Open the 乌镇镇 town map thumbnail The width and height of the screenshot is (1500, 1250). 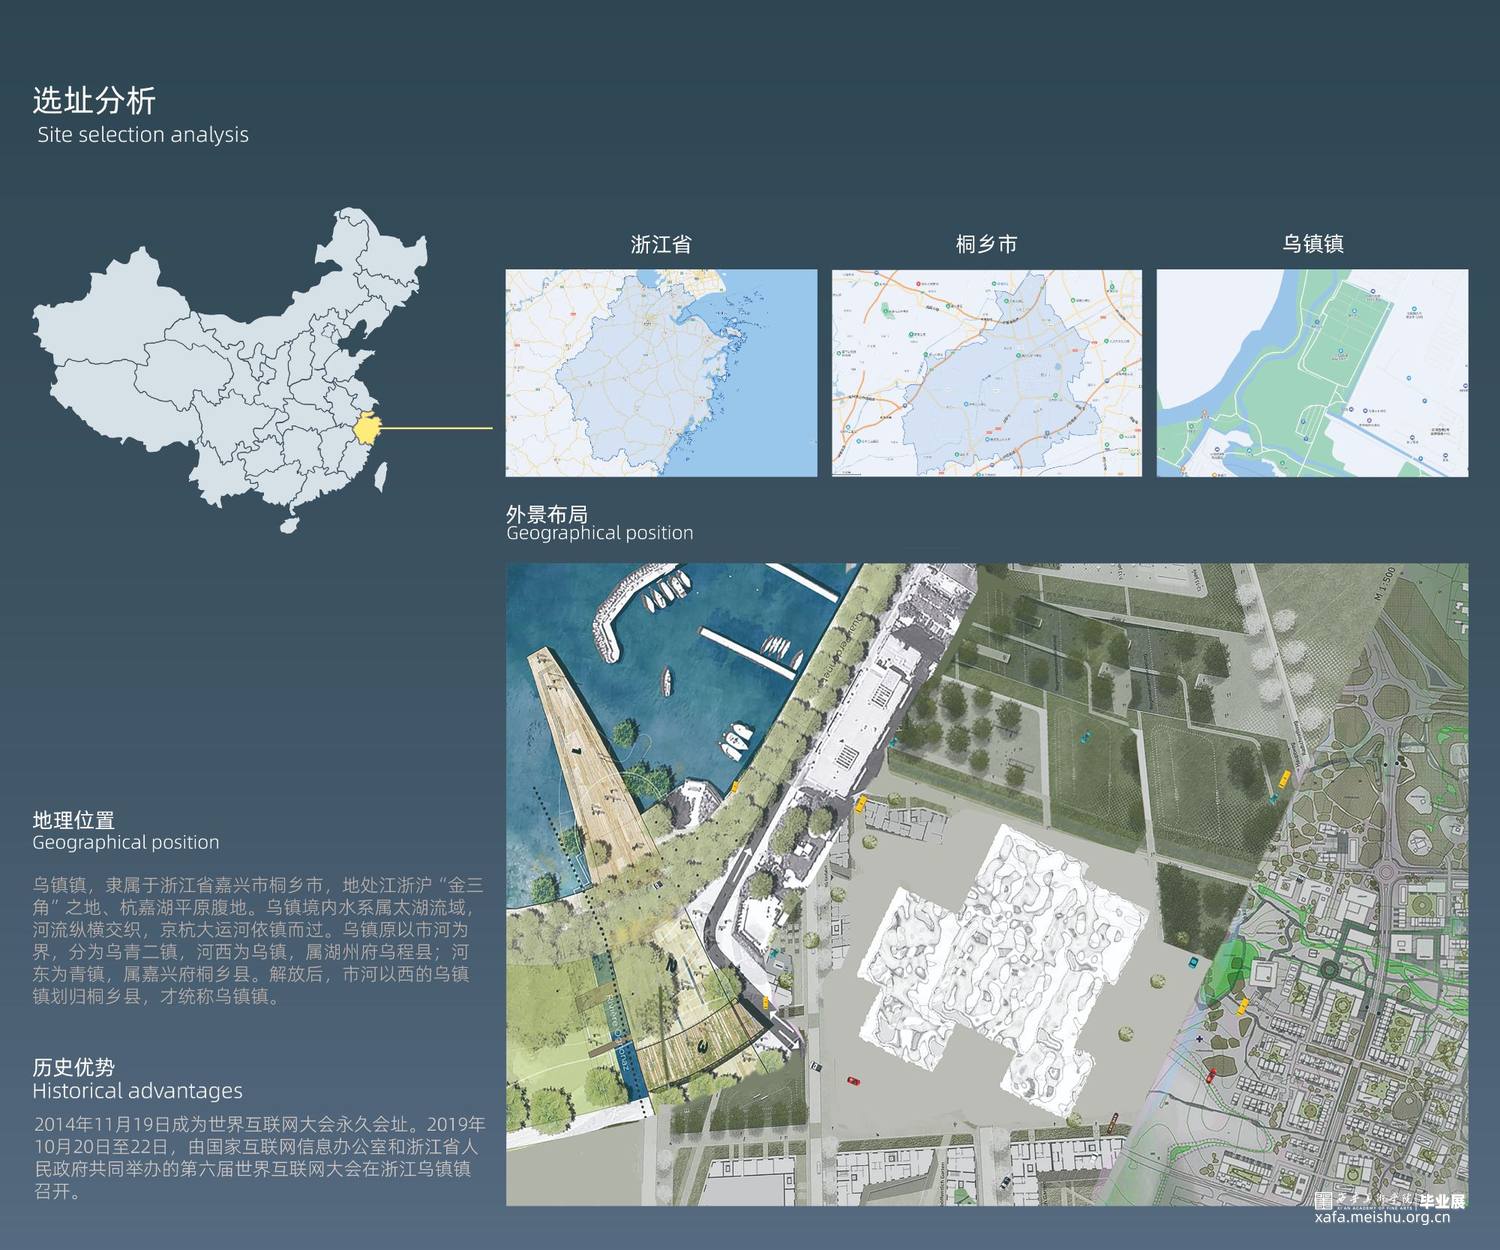1312,372
